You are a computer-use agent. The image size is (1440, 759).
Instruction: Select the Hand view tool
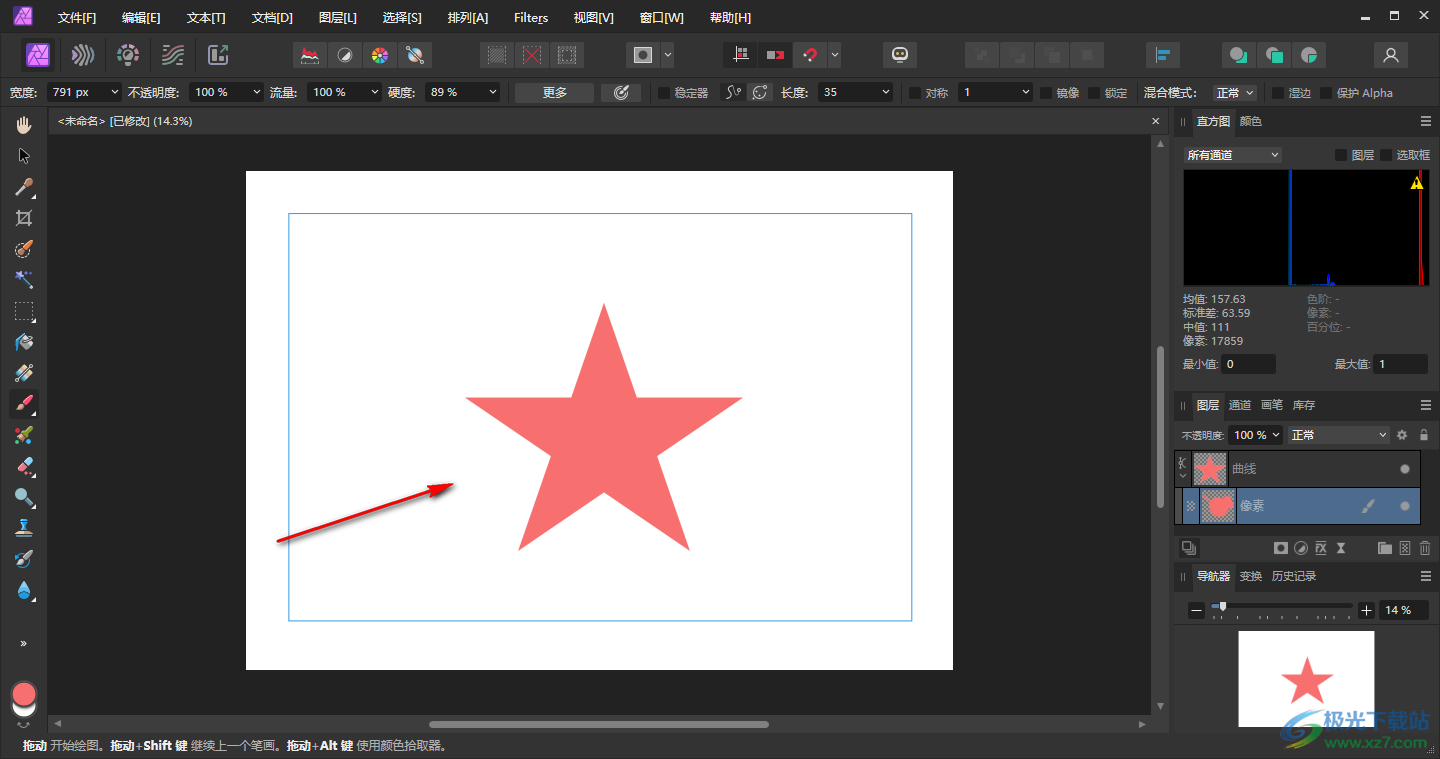[24, 125]
